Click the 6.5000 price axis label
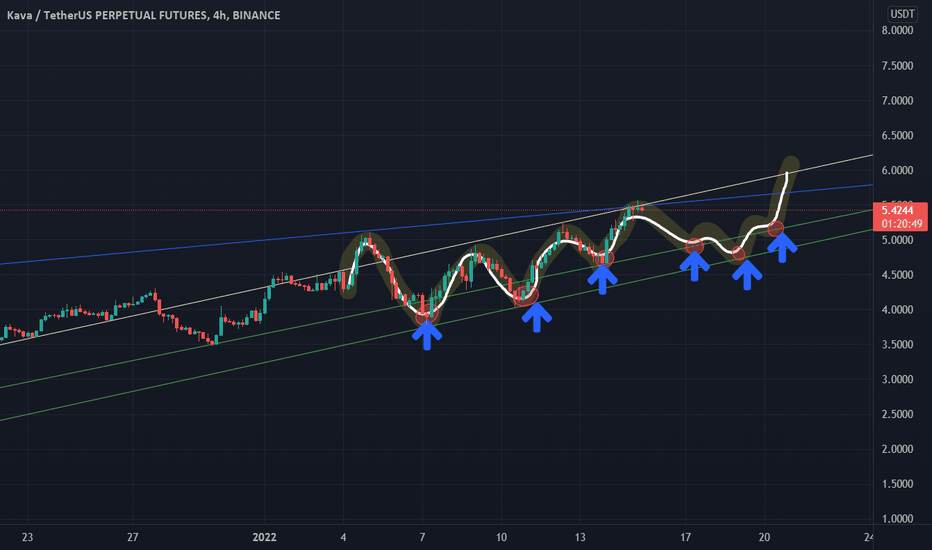932x550 pixels. (x=897, y=136)
